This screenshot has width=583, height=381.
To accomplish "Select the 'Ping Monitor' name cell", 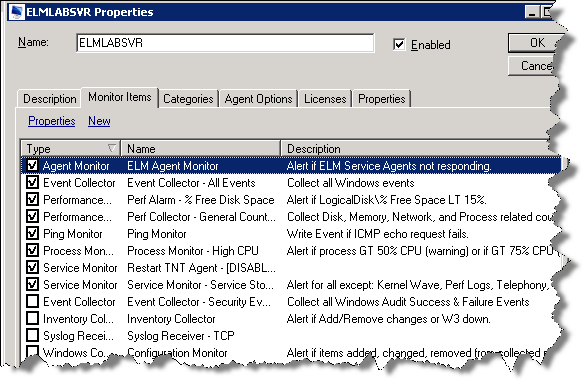I will [x=157, y=234].
